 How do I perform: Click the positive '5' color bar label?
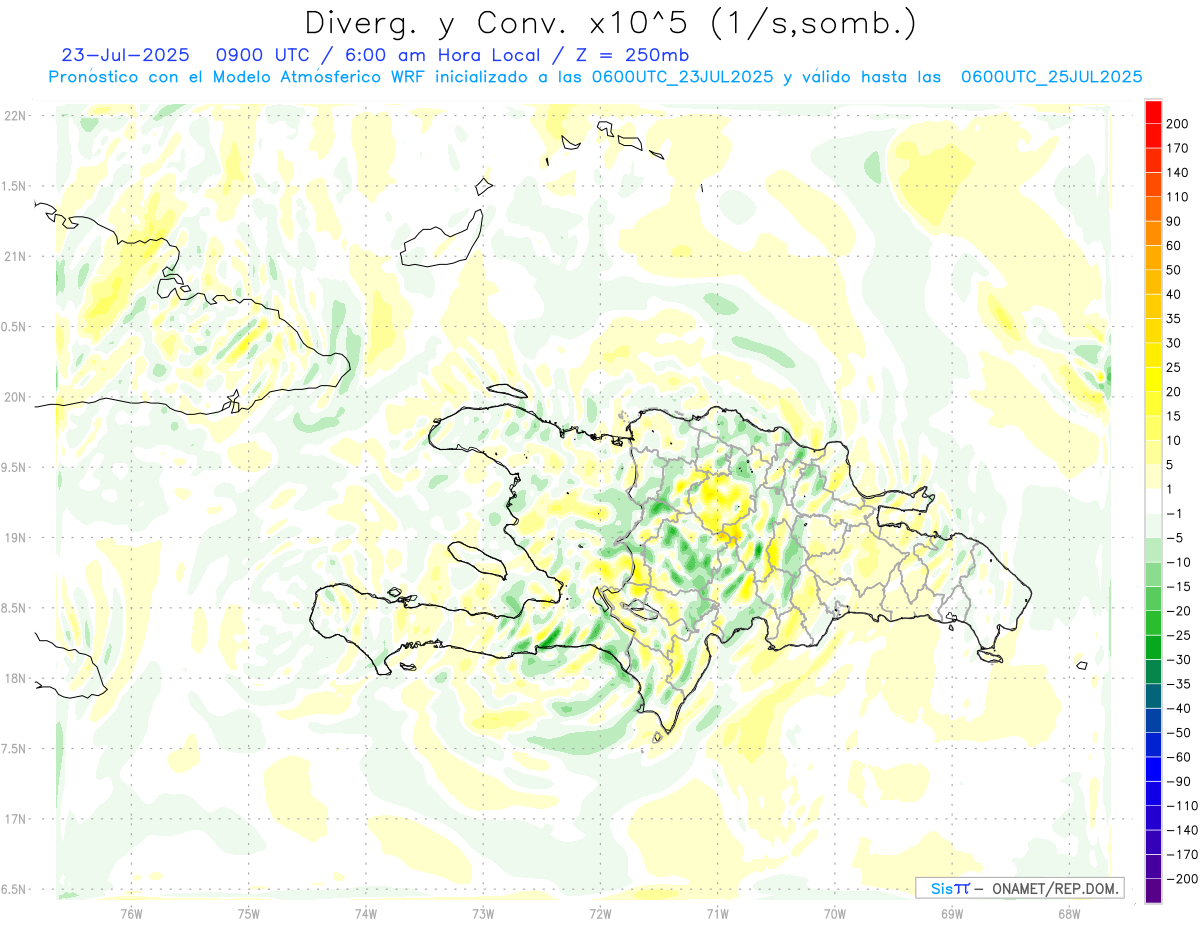click(x=1170, y=465)
